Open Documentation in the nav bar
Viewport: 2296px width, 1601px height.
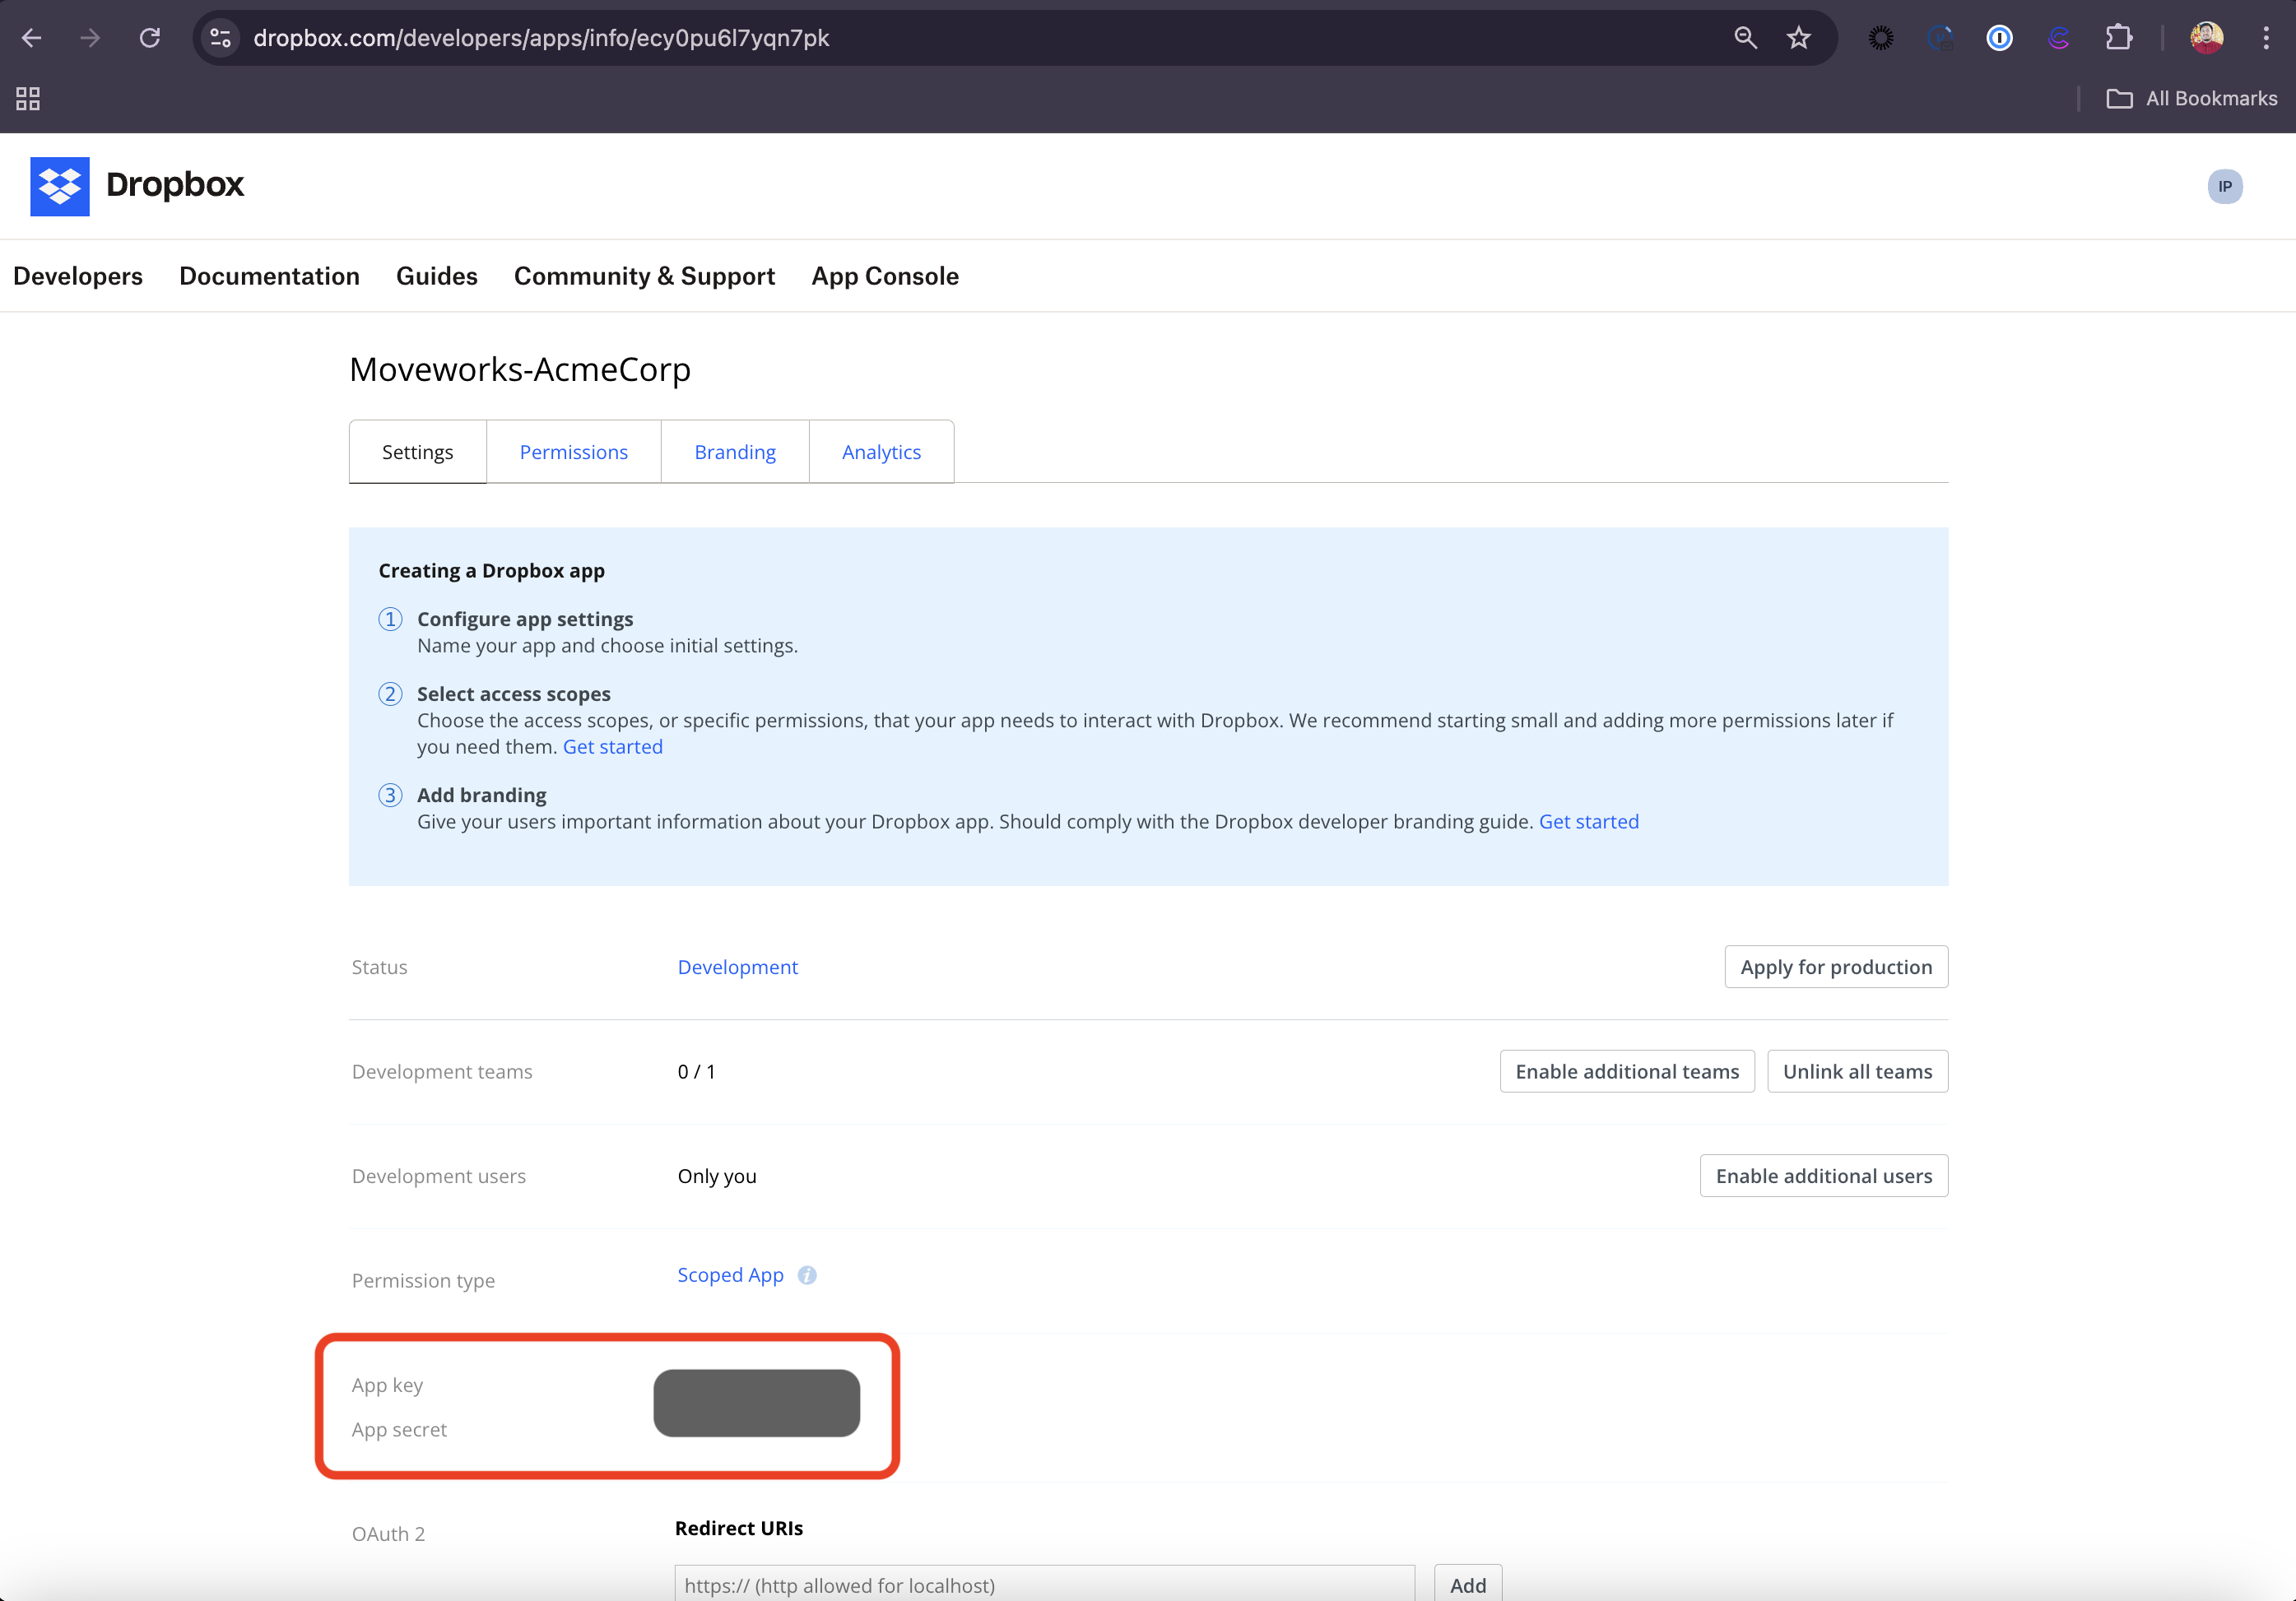tap(269, 276)
